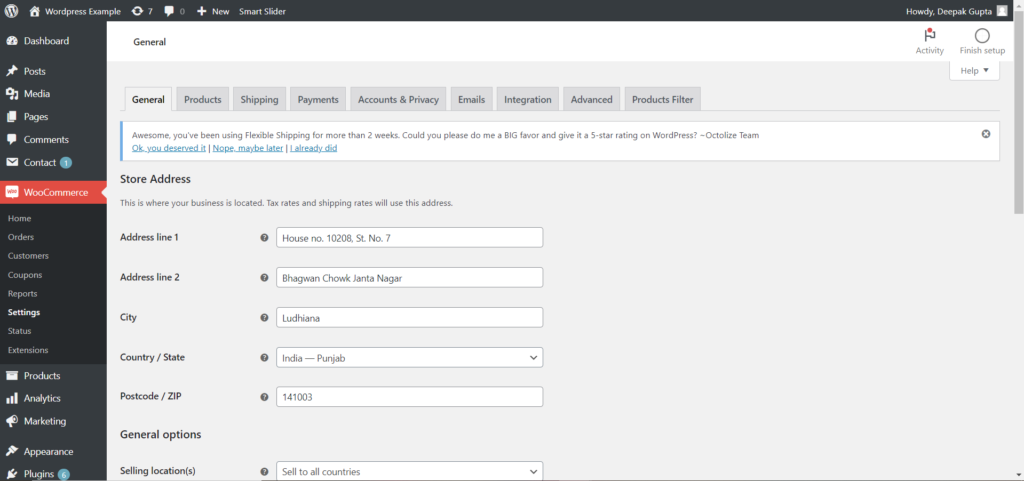This screenshot has width=1024, height=481.
Task: Switch to the Payments settings tab
Action: [x=318, y=100]
